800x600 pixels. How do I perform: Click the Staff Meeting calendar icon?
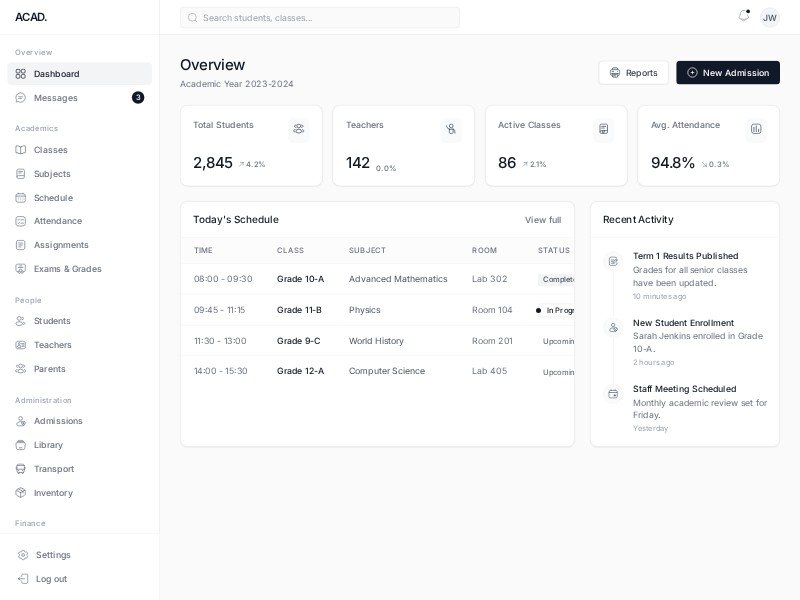pos(613,394)
